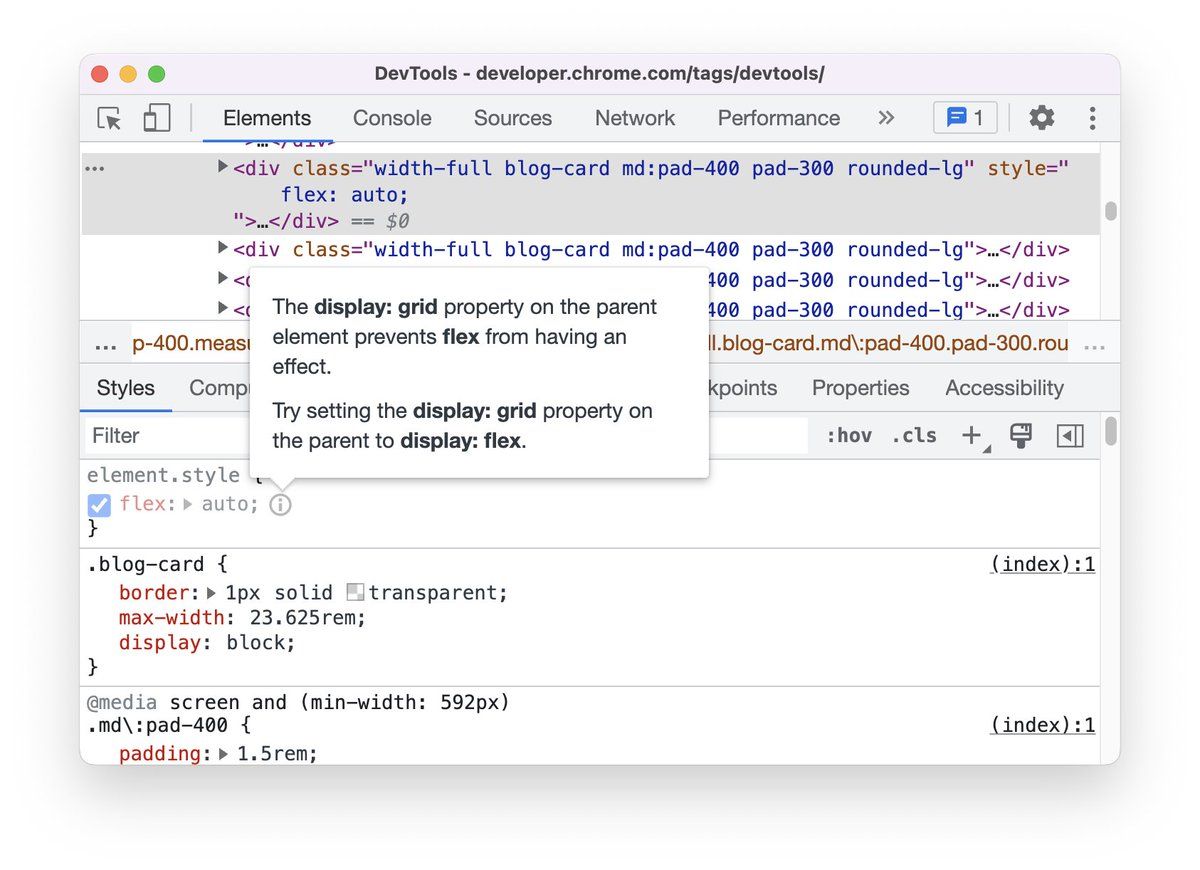Toggle the .cls element classes panel
This screenshot has height=870, width=1200.
coord(913,435)
